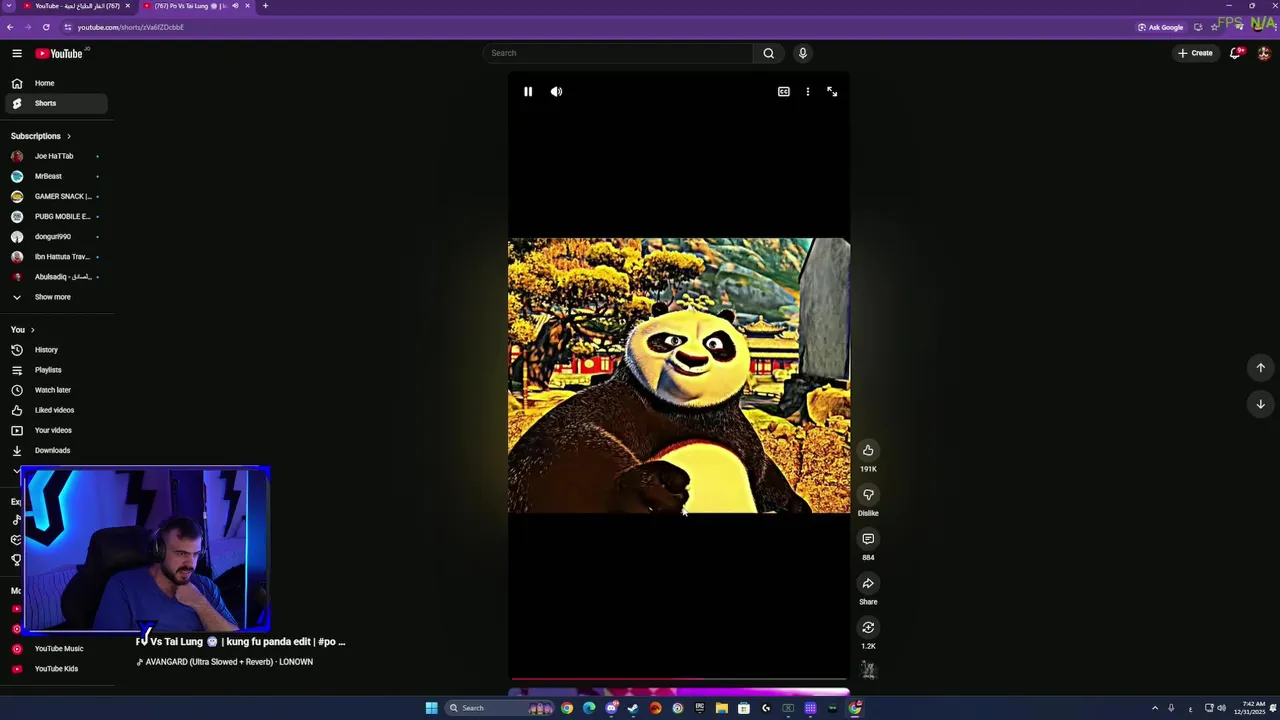Open Ibn Hattuta Trav... subscription
Image resolution: width=1280 pixels, height=720 pixels.
pyautogui.click(x=57, y=257)
